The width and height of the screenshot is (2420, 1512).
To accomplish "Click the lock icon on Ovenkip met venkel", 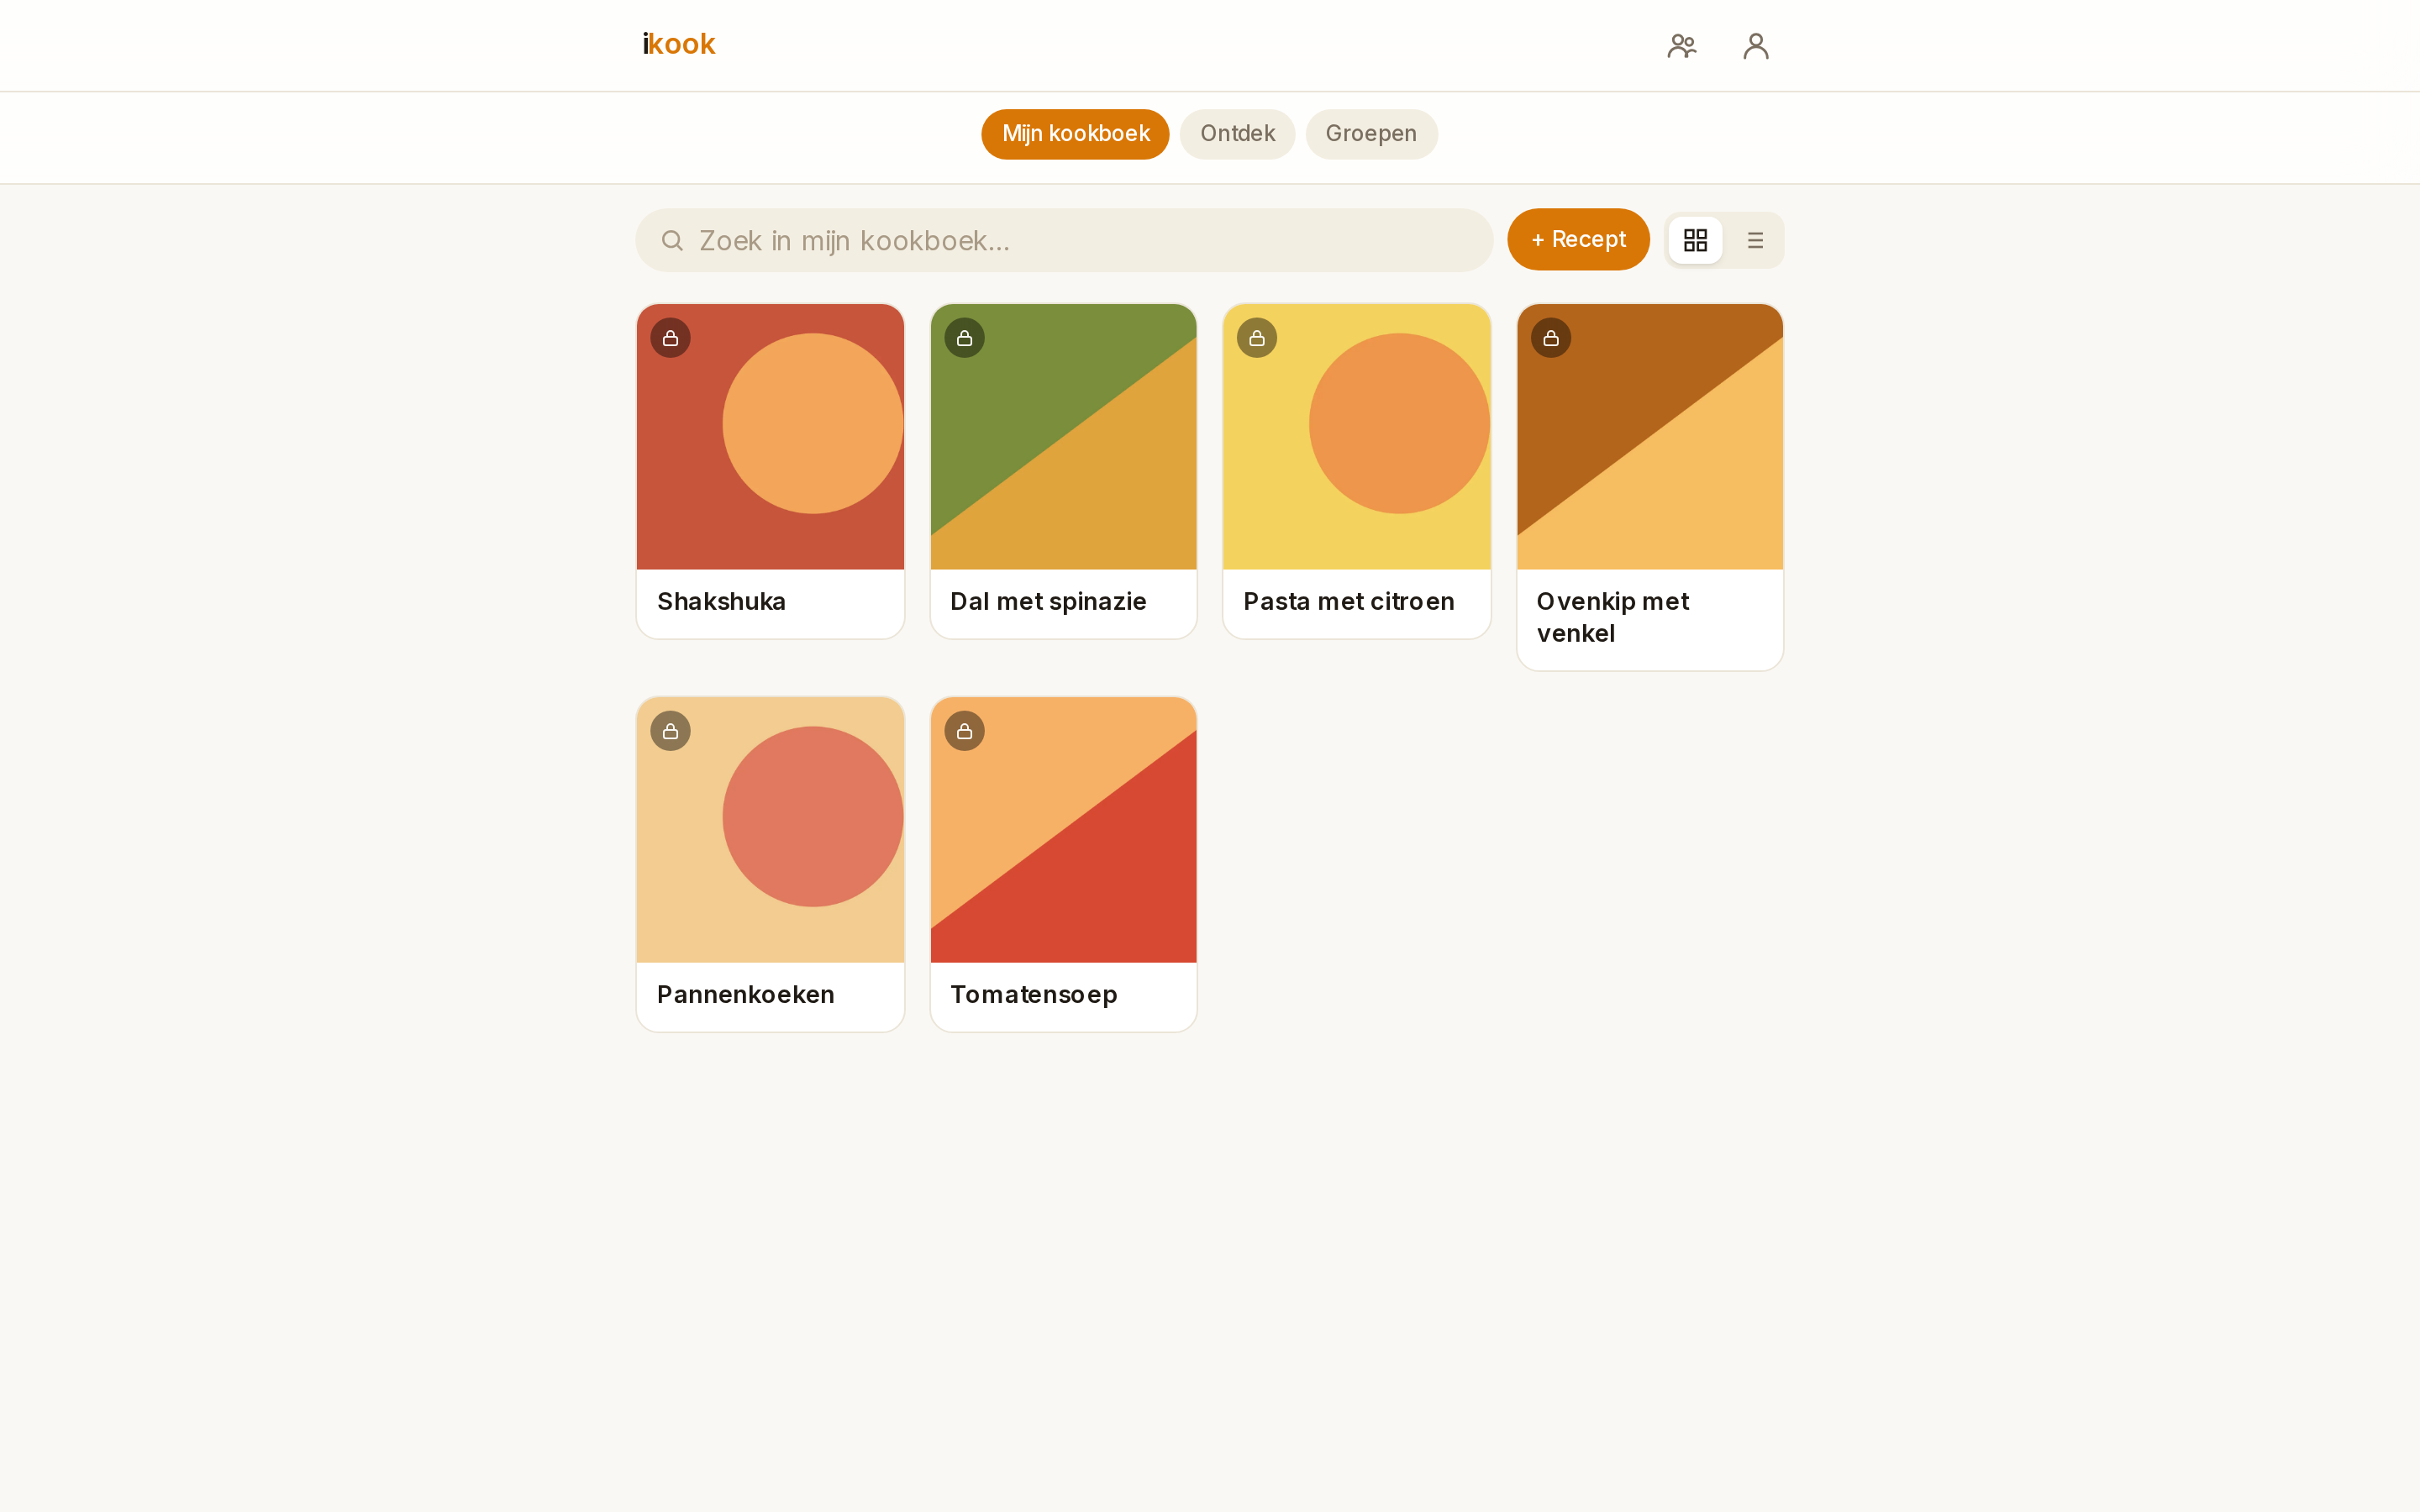I will (x=1551, y=338).
